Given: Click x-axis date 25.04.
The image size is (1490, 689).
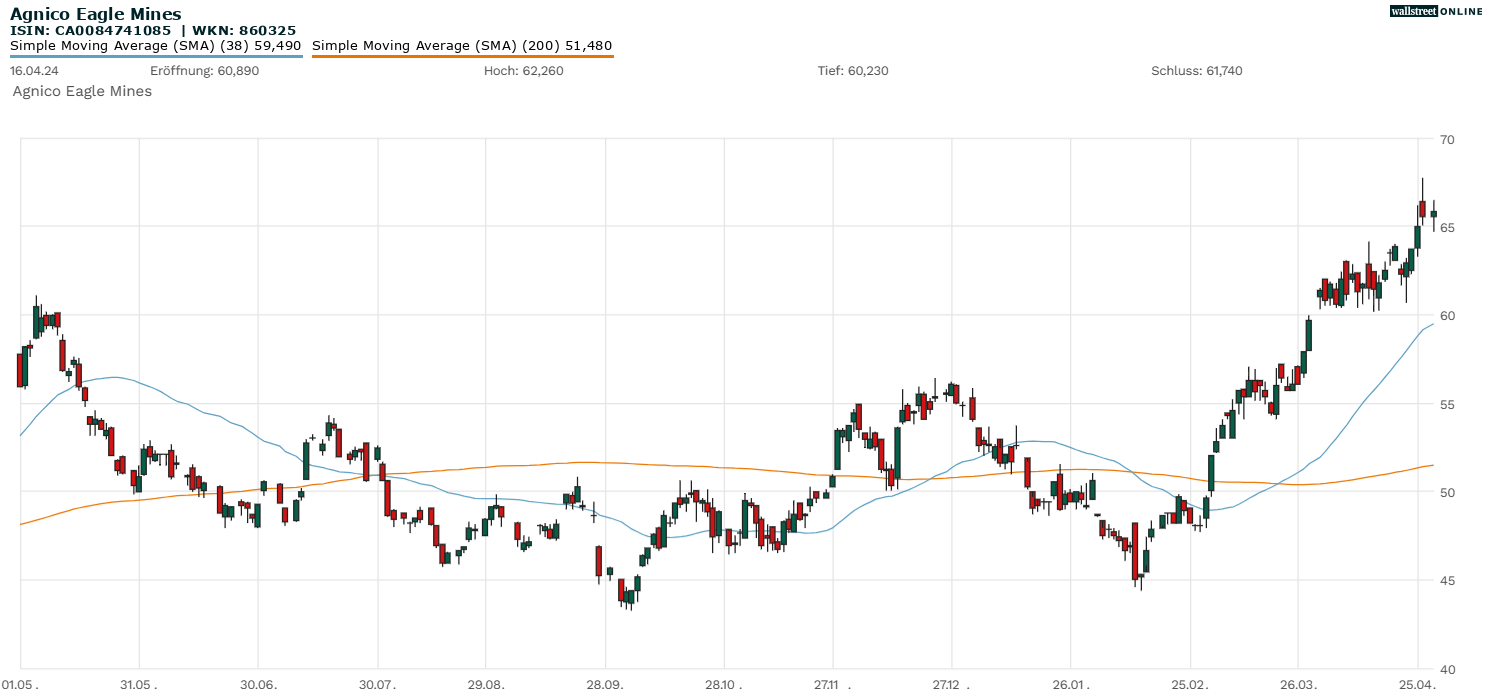Looking at the screenshot, I should pos(1417,683).
